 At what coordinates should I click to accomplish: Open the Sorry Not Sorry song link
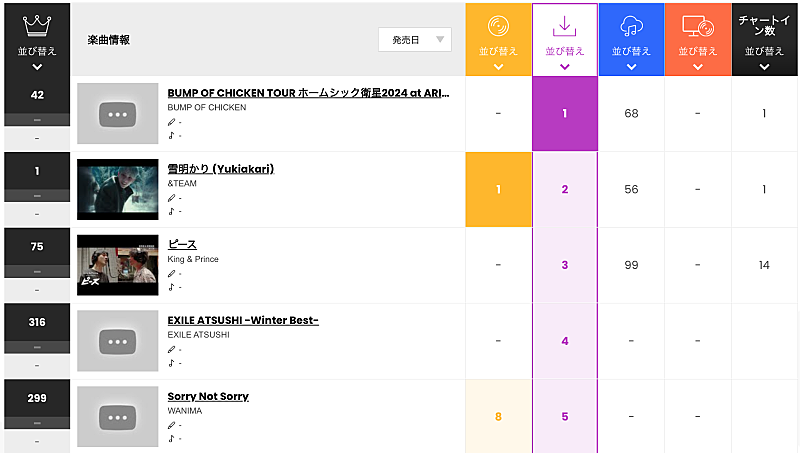(208, 397)
